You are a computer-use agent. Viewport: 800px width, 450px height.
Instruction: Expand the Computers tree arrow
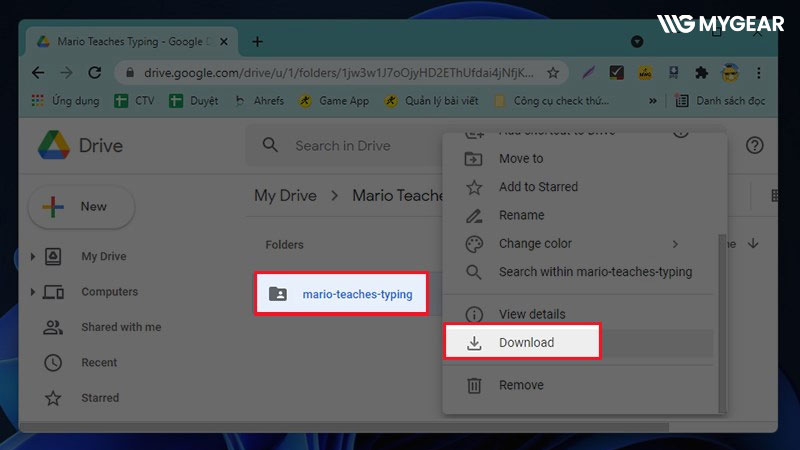(x=33, y=292)
